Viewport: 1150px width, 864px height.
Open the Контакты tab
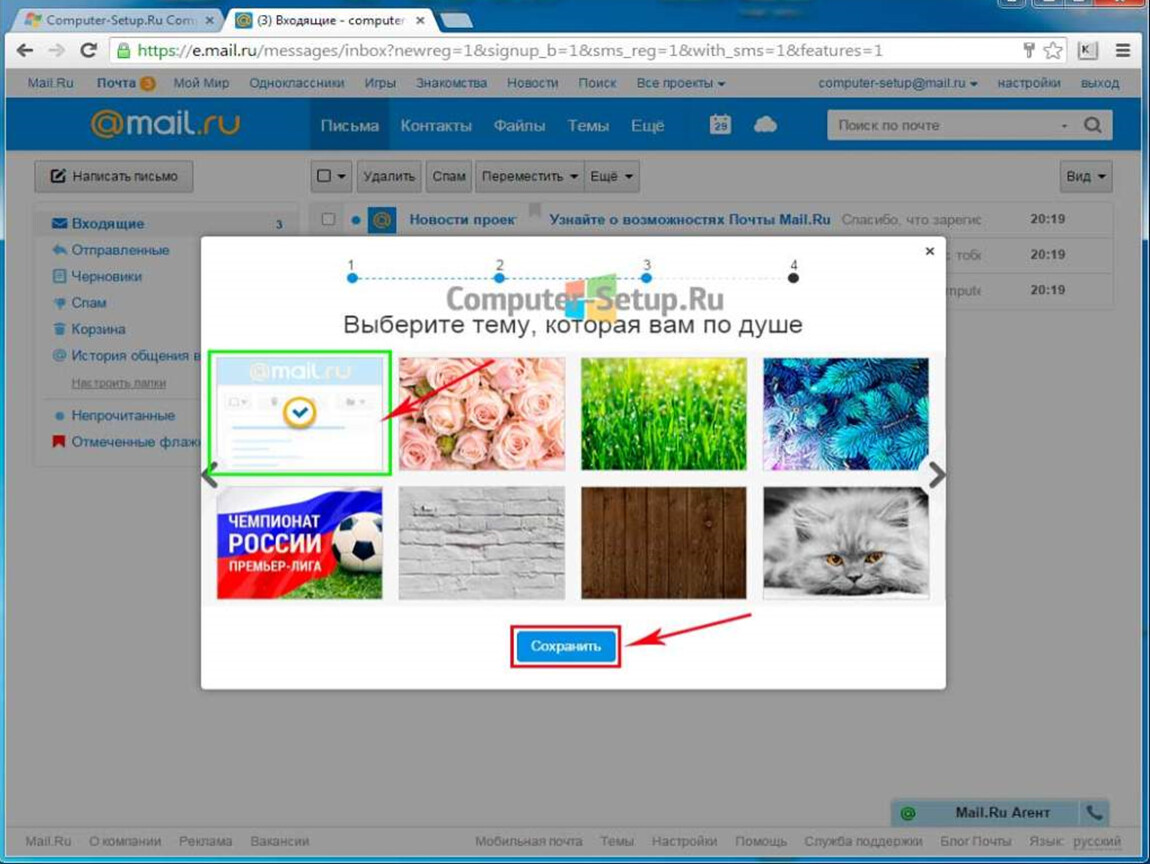click(x=436, y=125)
